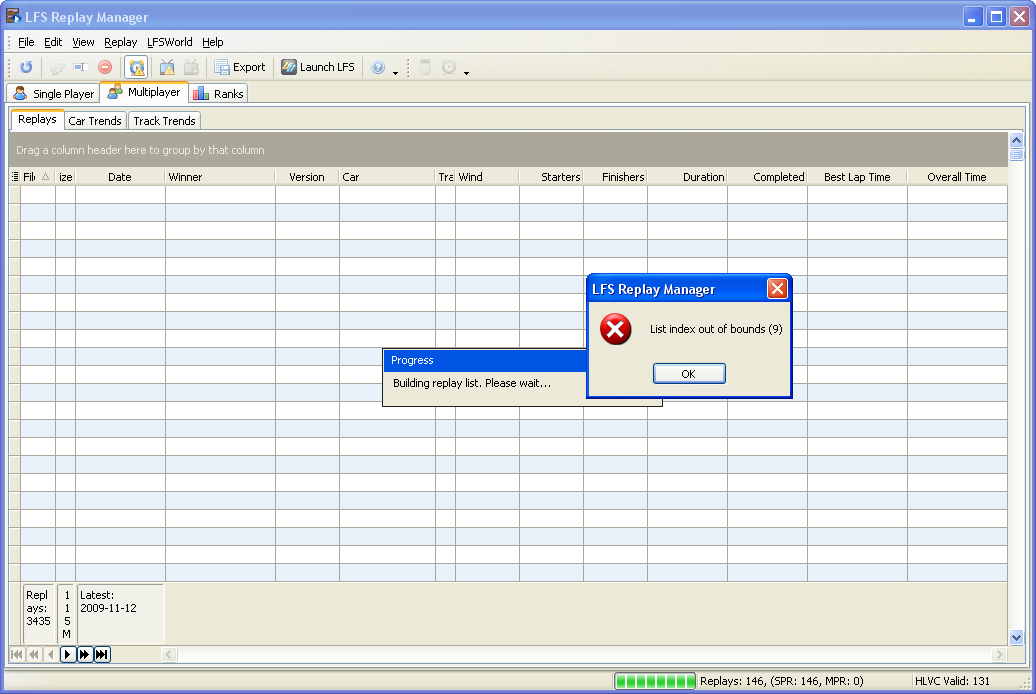Switch to the Single Player tab
Screen dimensions: 1036x694
pos(54,93)
